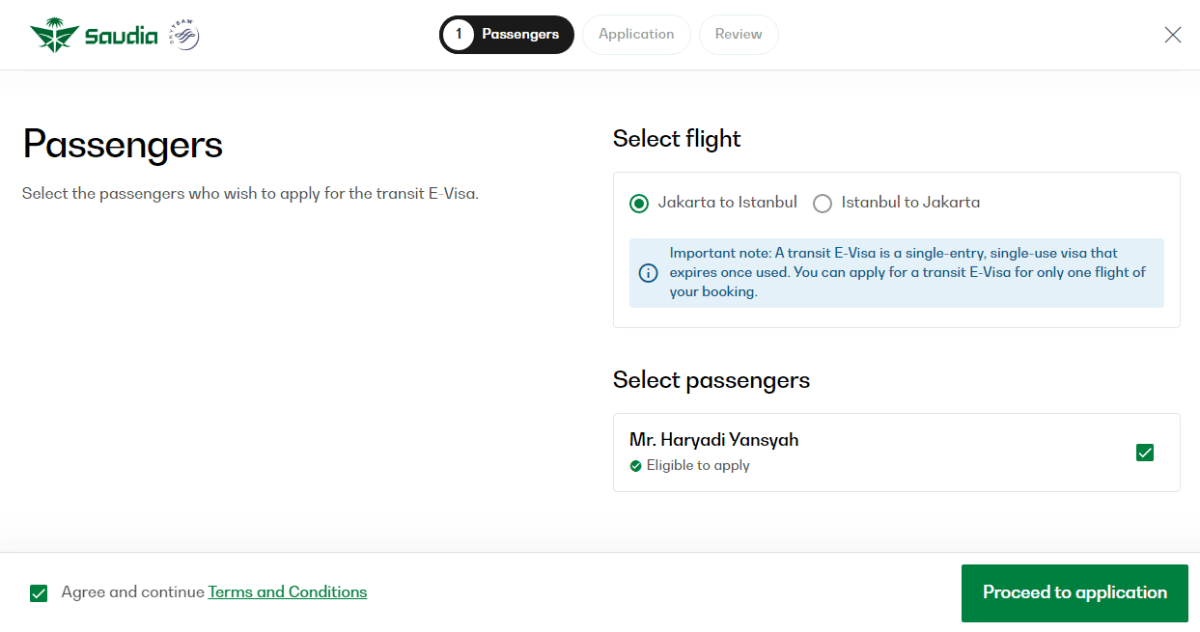
Task: Select the Istanbul to Jakarta flight
Action: pos(823,203)
